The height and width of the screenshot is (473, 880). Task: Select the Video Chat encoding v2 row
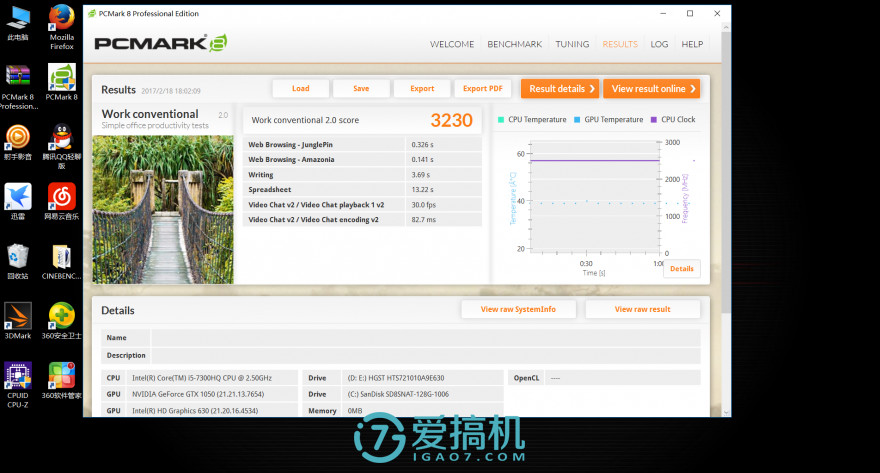click(363, 220)
